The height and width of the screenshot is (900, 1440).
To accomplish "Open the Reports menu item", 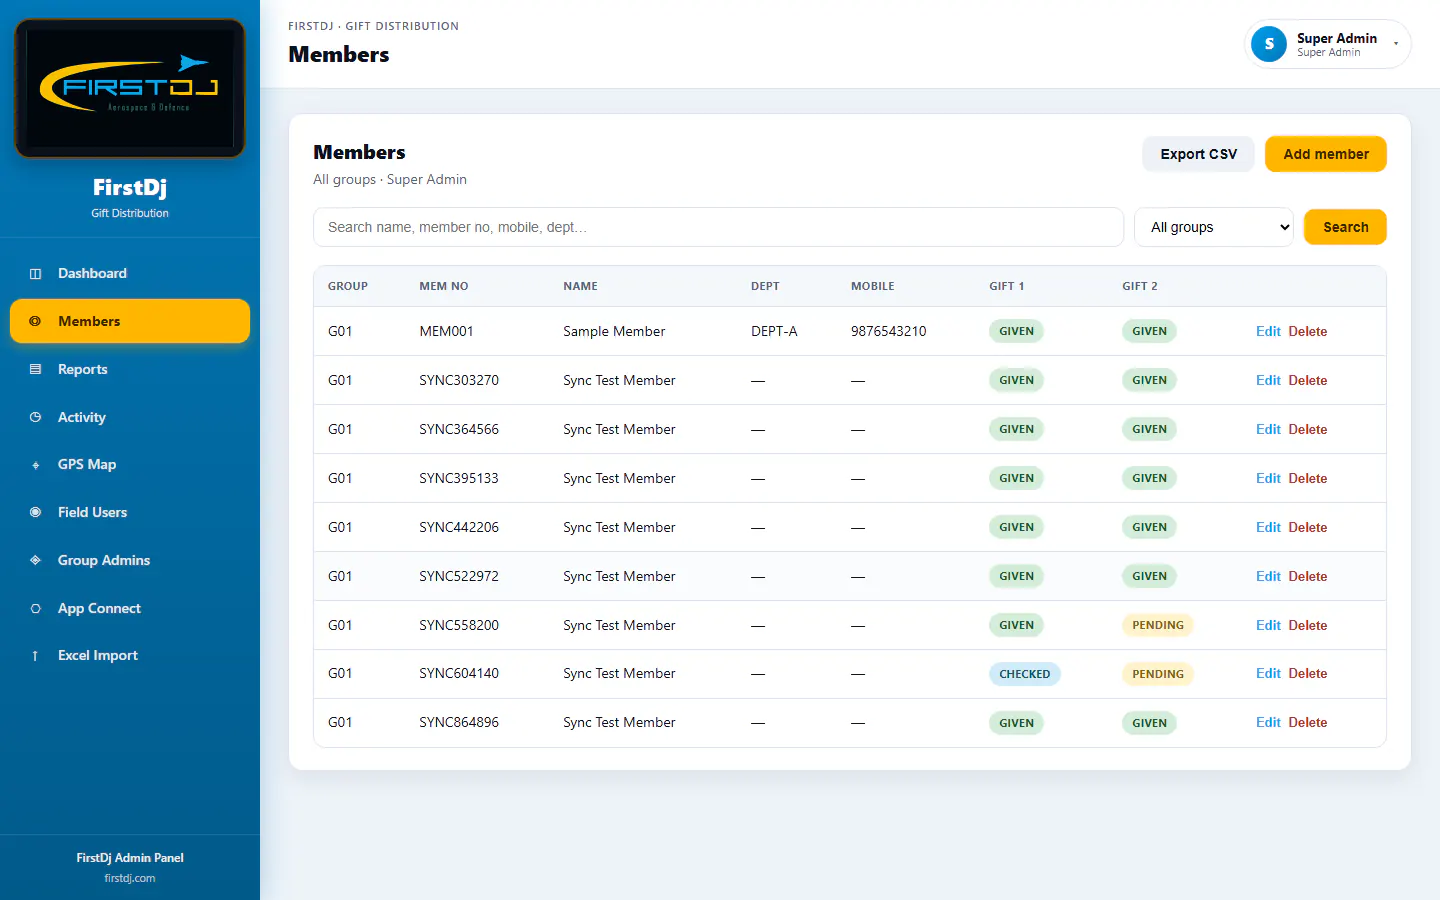I will click(130, 369).
